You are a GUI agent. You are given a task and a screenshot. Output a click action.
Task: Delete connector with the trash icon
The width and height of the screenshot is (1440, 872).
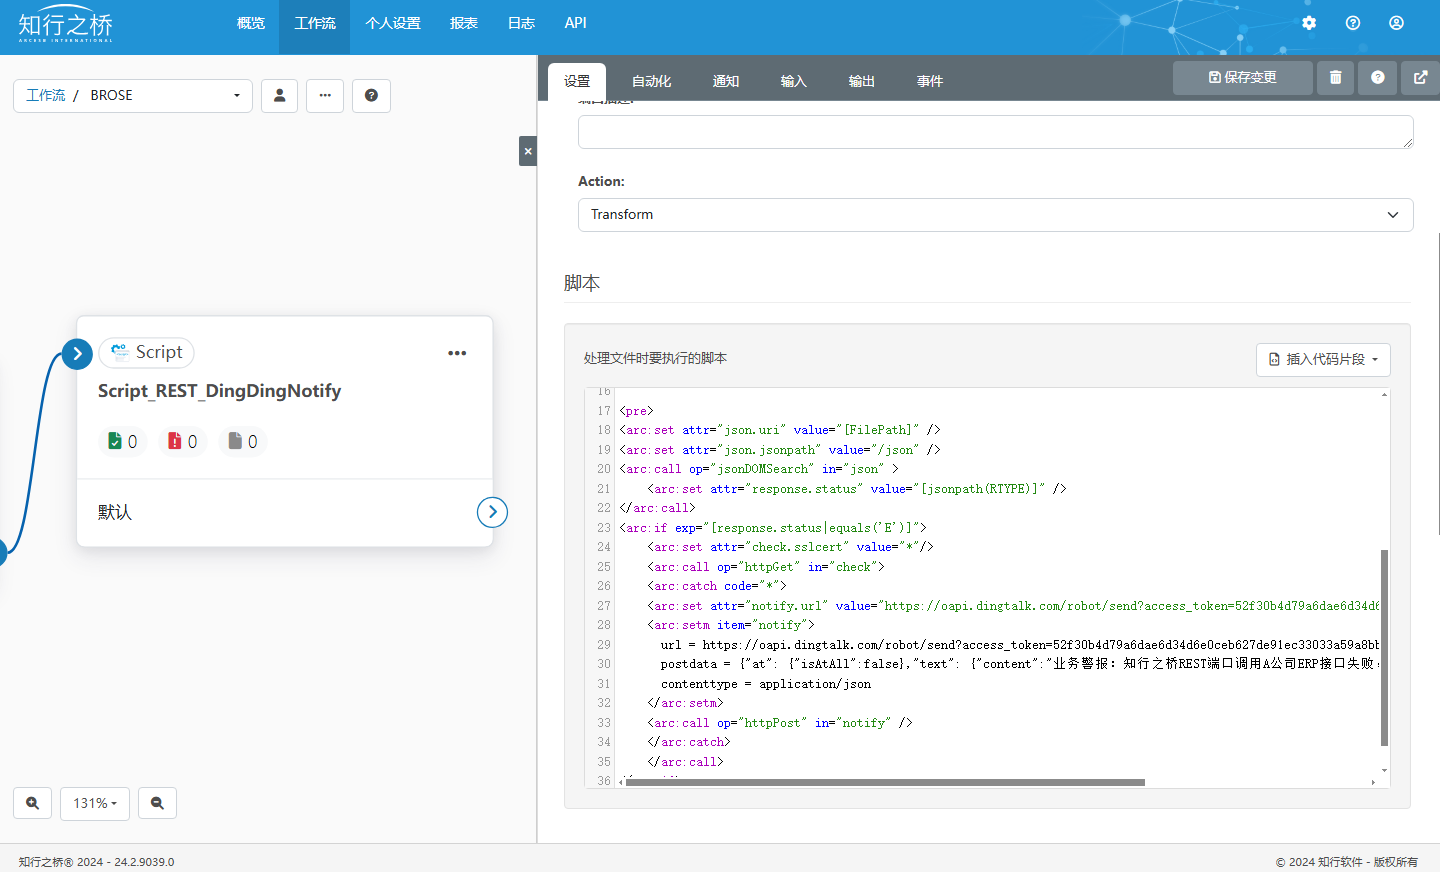point(1335,78)
